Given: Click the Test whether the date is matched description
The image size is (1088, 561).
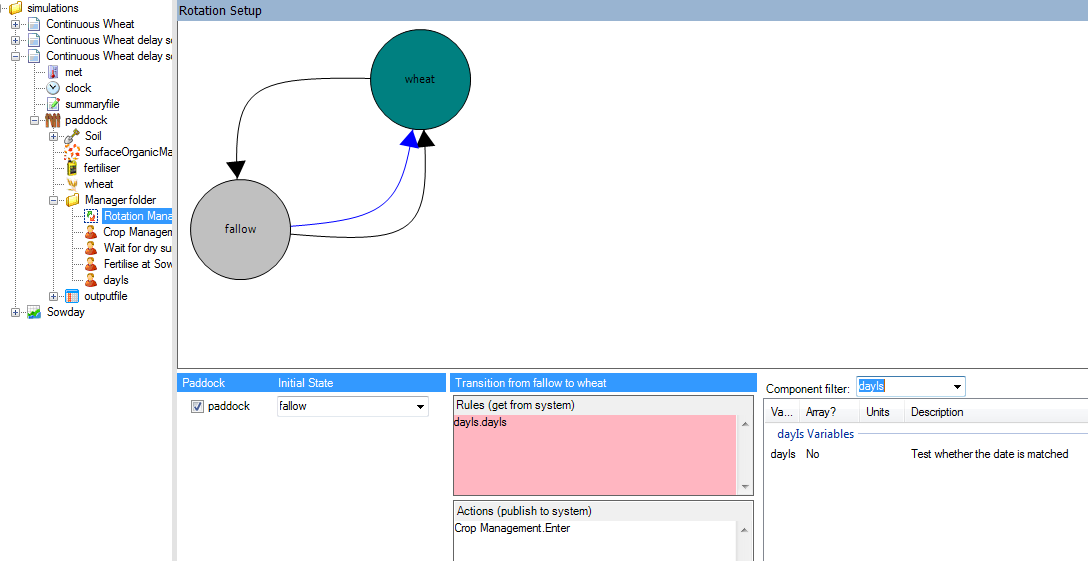Looking at the screenshot, I should tap(989, 454).
